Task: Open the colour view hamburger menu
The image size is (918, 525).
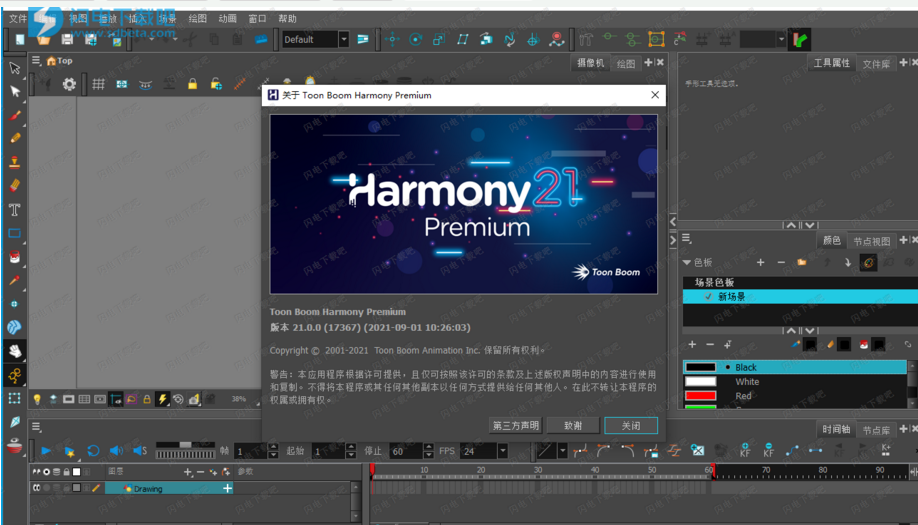Action: point(687,239)
